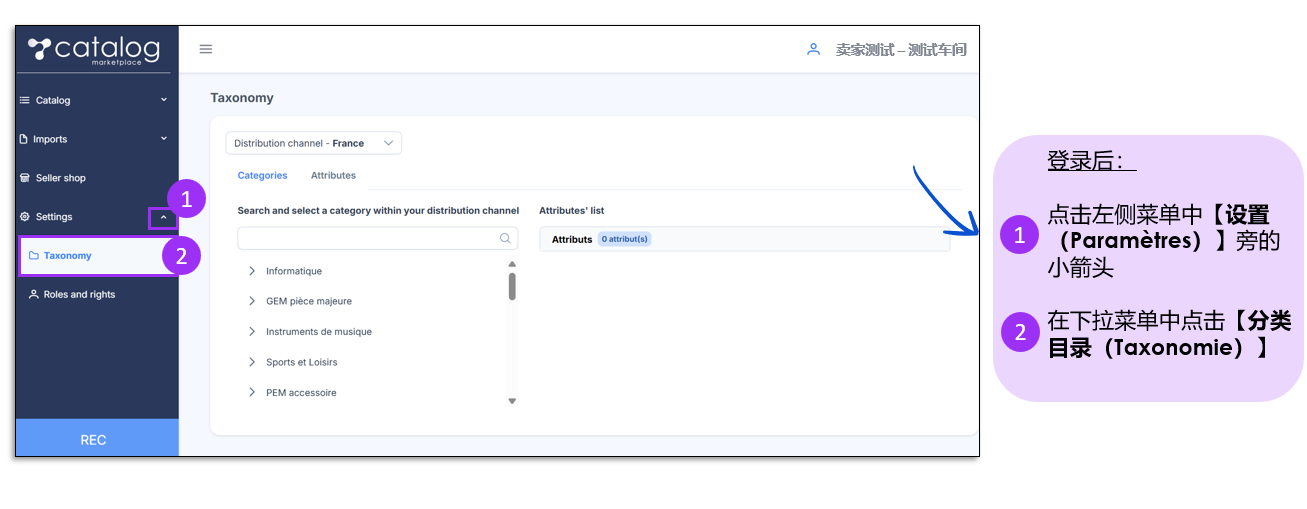Click the Seller shop store icon
The image size is (1307, 509).
point(26,178)
